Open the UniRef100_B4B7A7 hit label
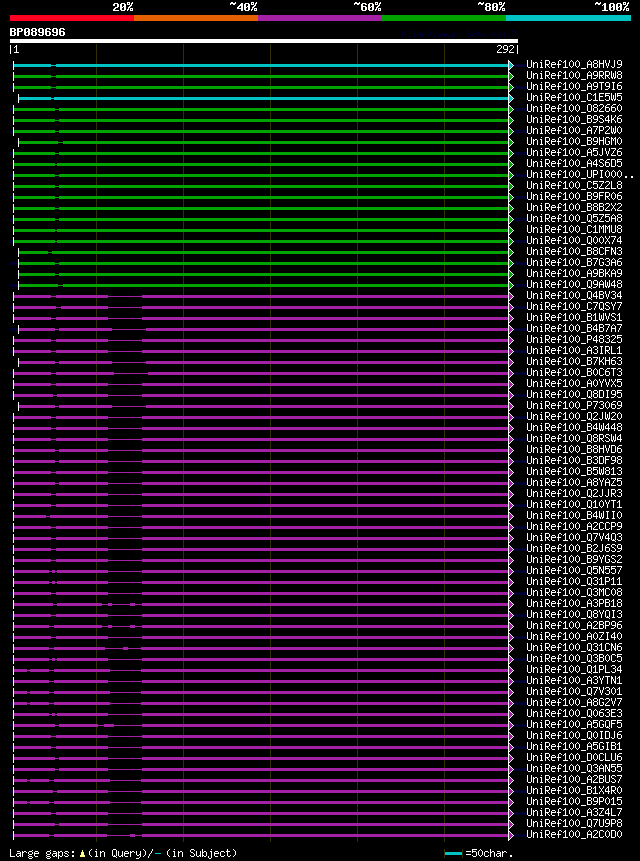The image size is (640, 861). coord(574,328)
